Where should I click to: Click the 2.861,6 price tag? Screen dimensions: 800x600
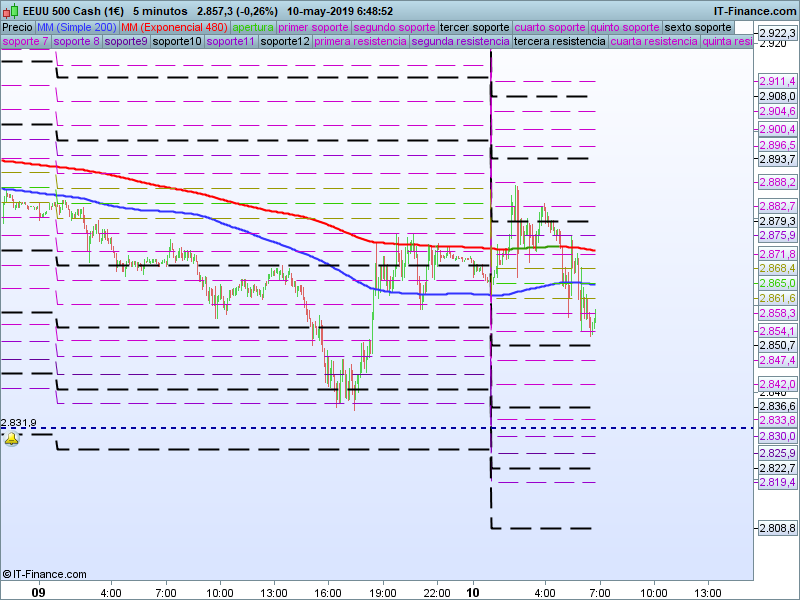[777, 298]
